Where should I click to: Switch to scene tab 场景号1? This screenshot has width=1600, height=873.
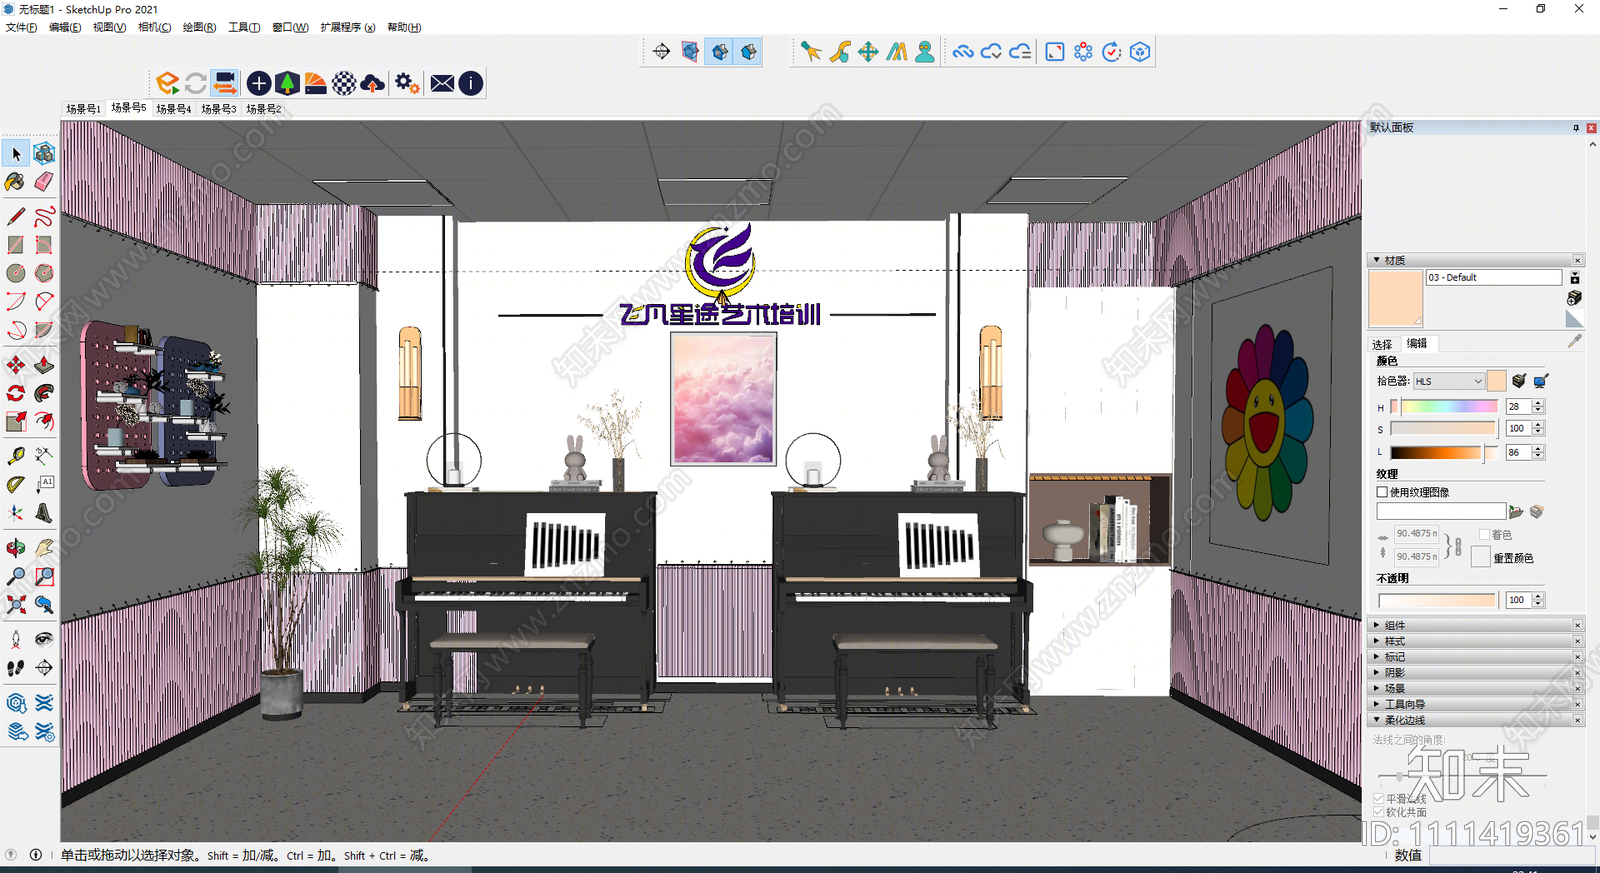[83, 109]
